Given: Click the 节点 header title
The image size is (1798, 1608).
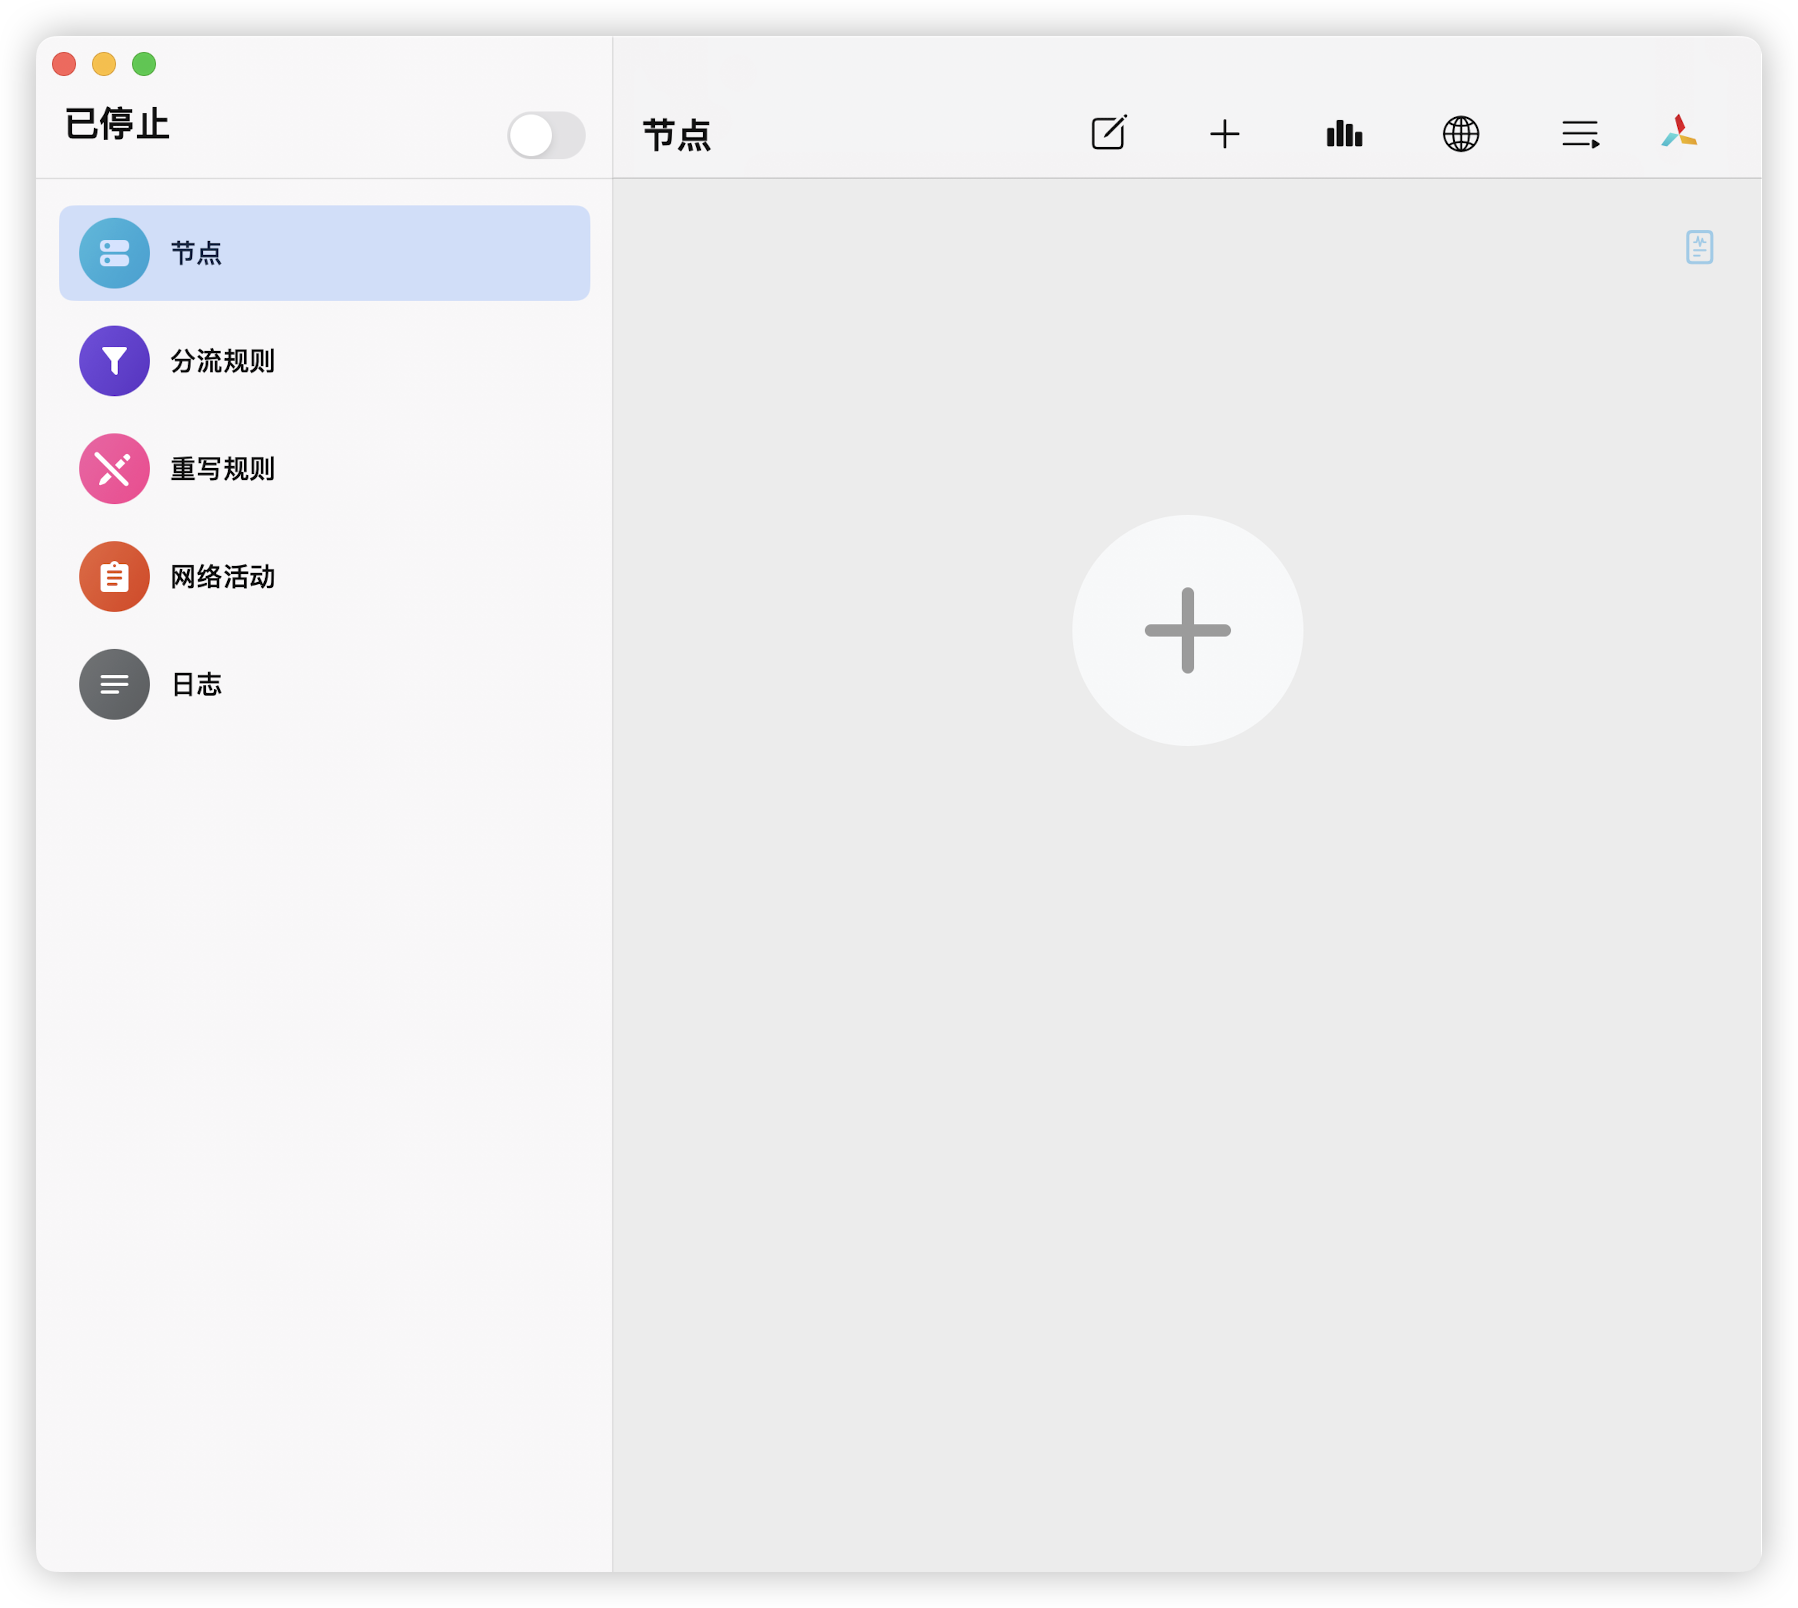Looking at the screenshot, I should (677, 135).
